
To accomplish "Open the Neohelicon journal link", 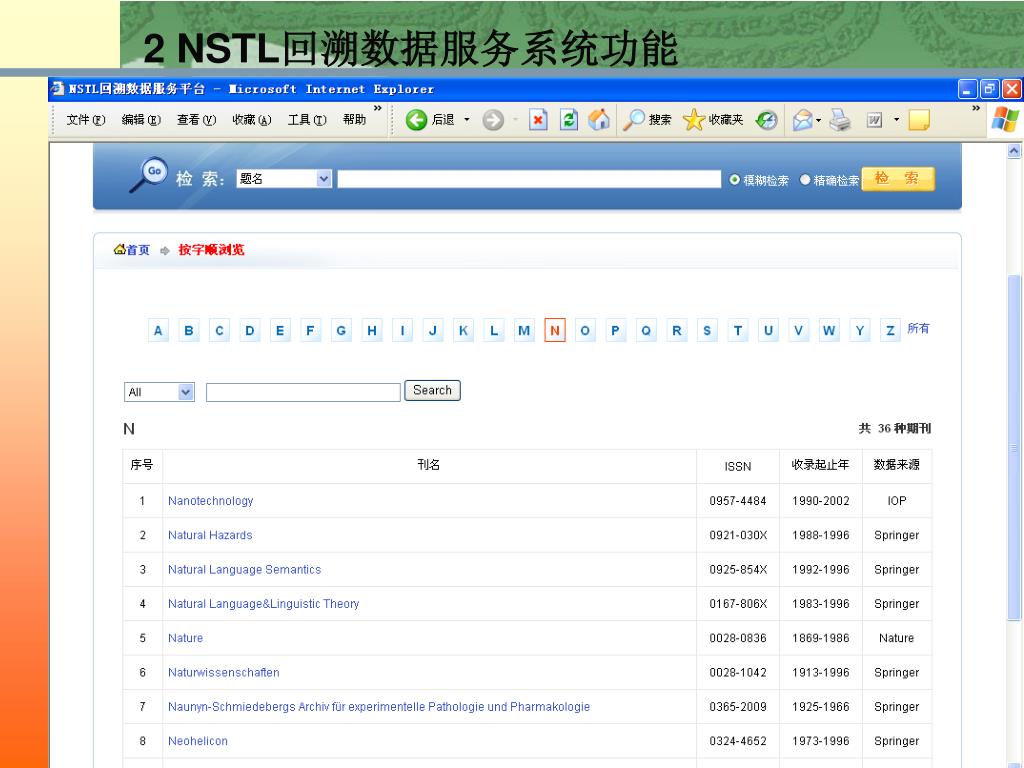I will (x=198, y=741).
